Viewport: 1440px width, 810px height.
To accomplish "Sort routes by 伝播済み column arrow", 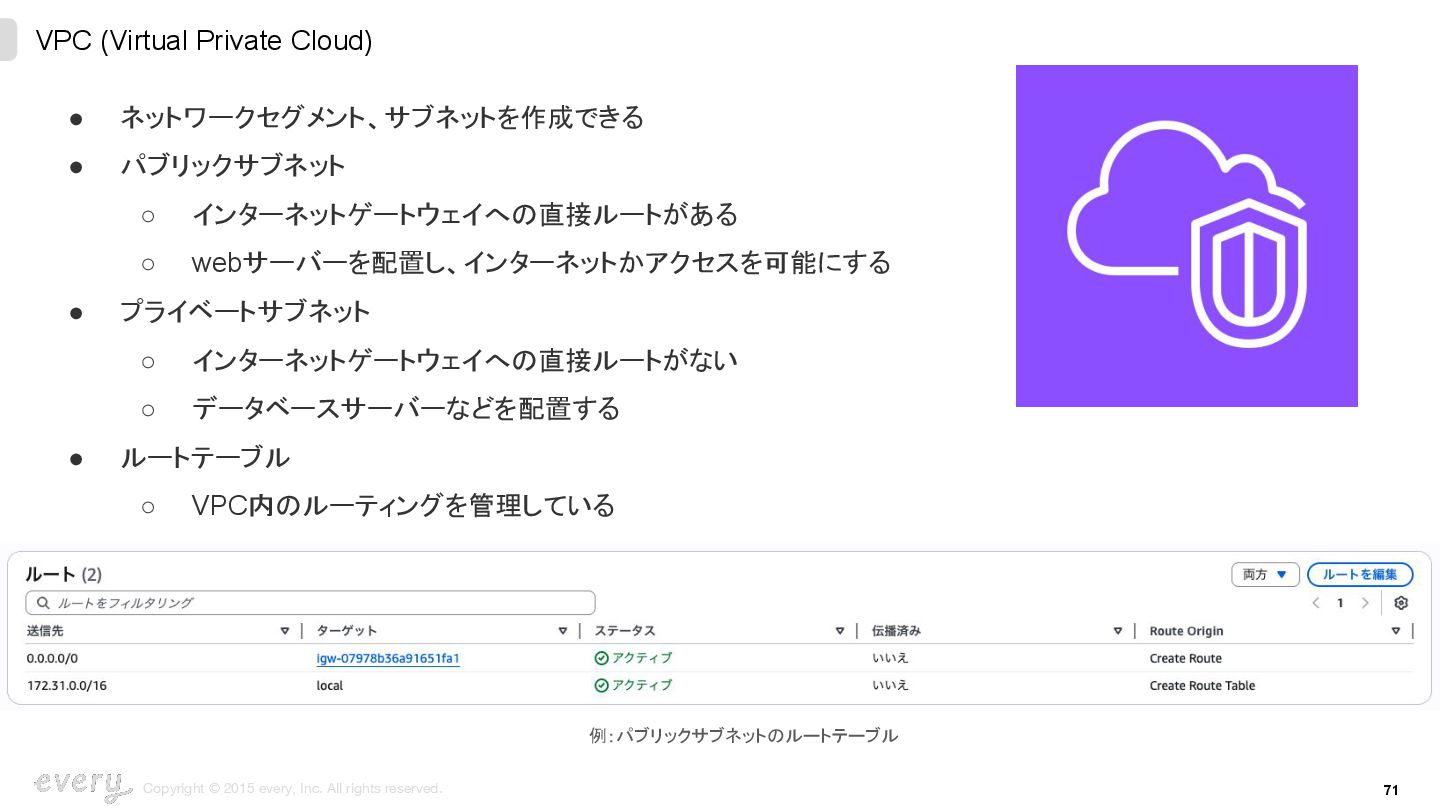I will (1118, 631).
